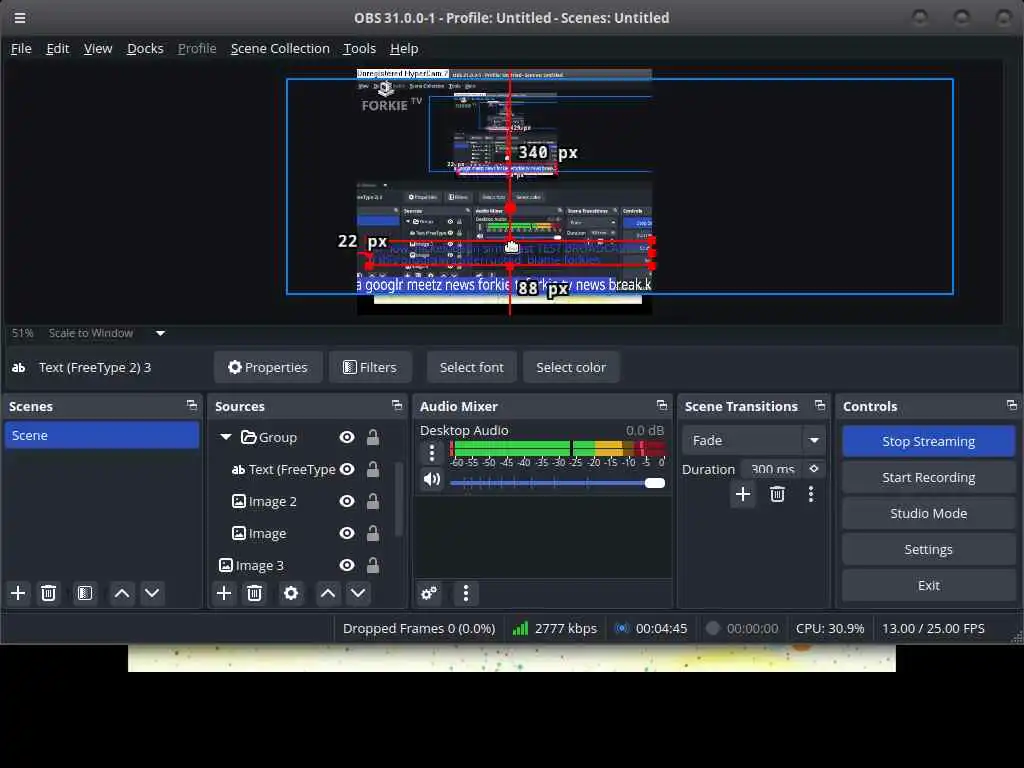This screenshot has height=768, width=1024.
Task: Select the Scene entry in Scenes list
Action: click(x=102, y=435)
